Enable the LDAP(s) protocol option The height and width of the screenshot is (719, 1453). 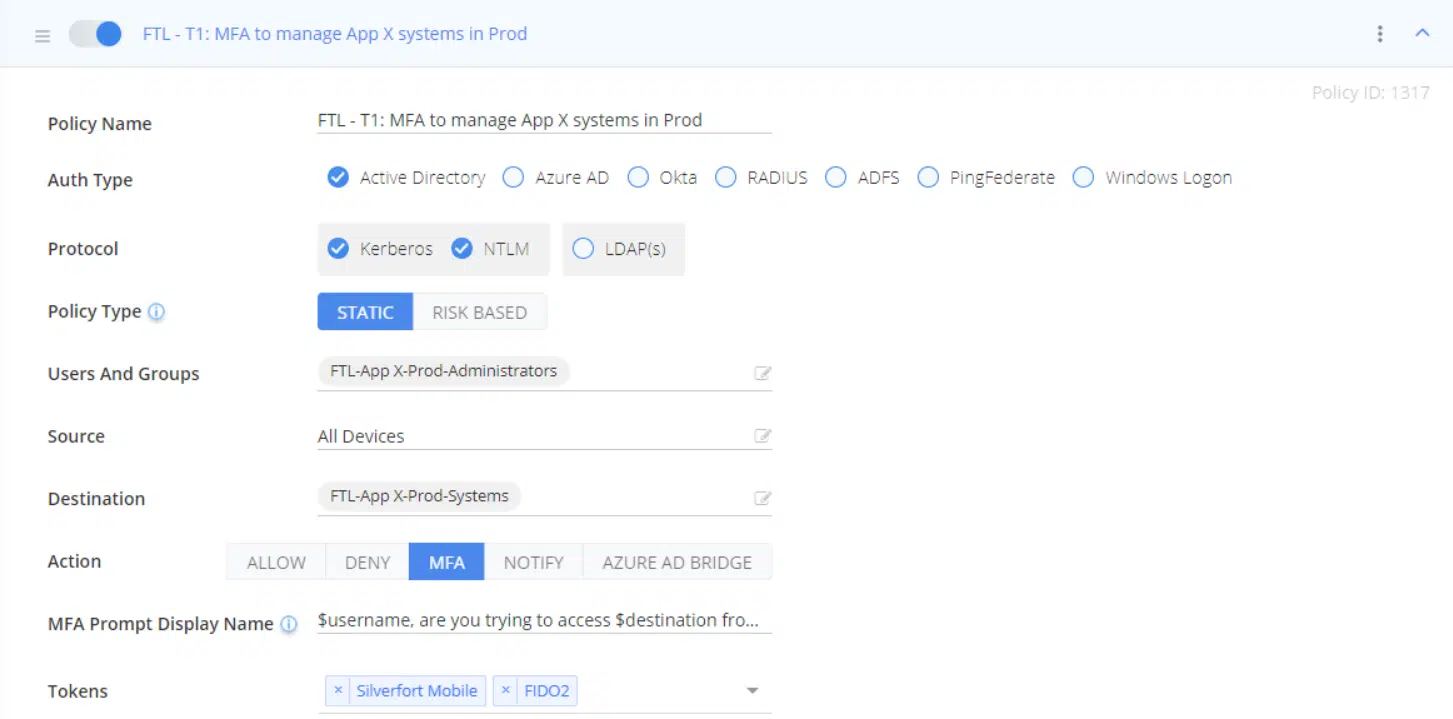point(583,249)
